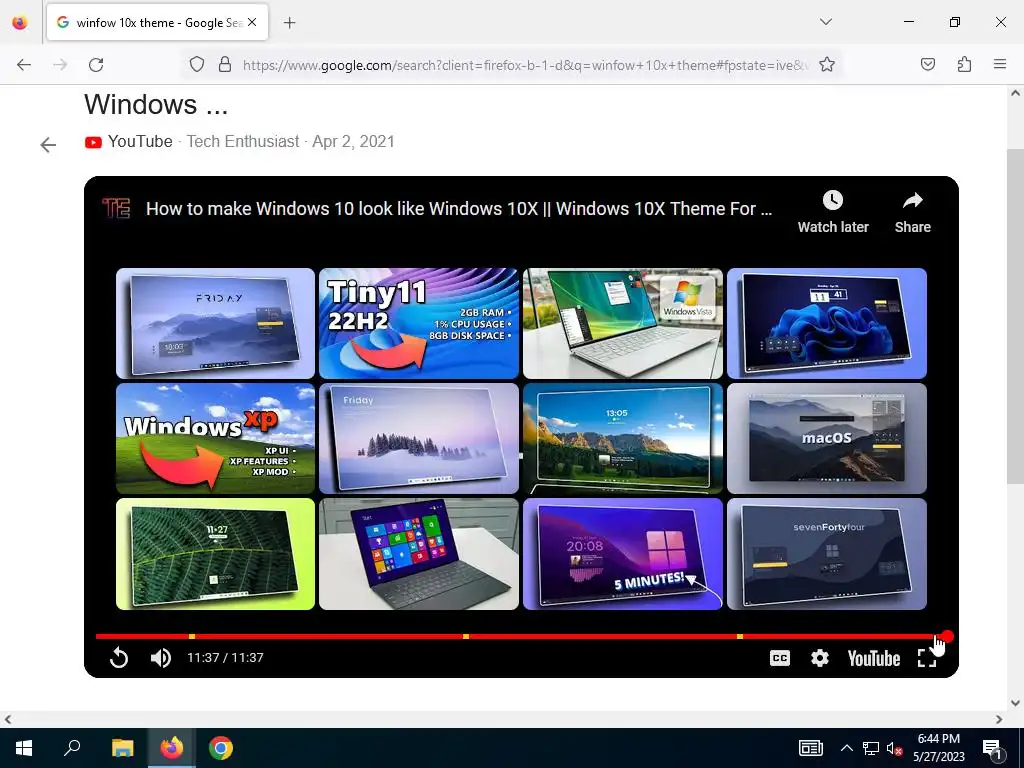Open Firefox View icon in tab bar

point(20,22)
